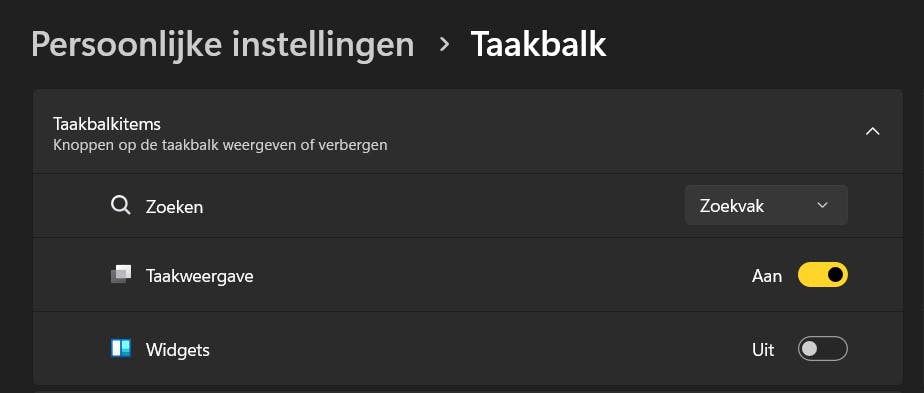The width and height of the screenshot is (924, 393).
Task: Collapse the Taakbalkitems section with the chevron
Action: pos(872,131)
